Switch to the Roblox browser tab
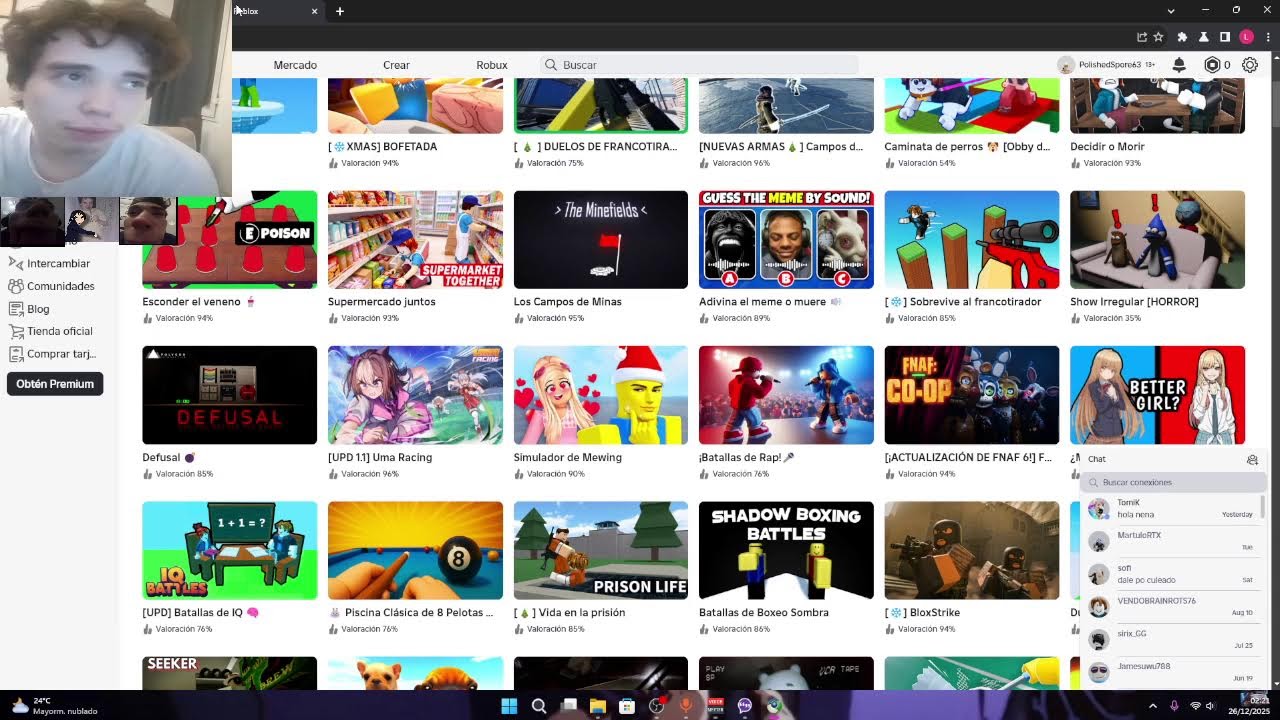The height and width of the screenshot is (720, 1280). click(270, 11)
